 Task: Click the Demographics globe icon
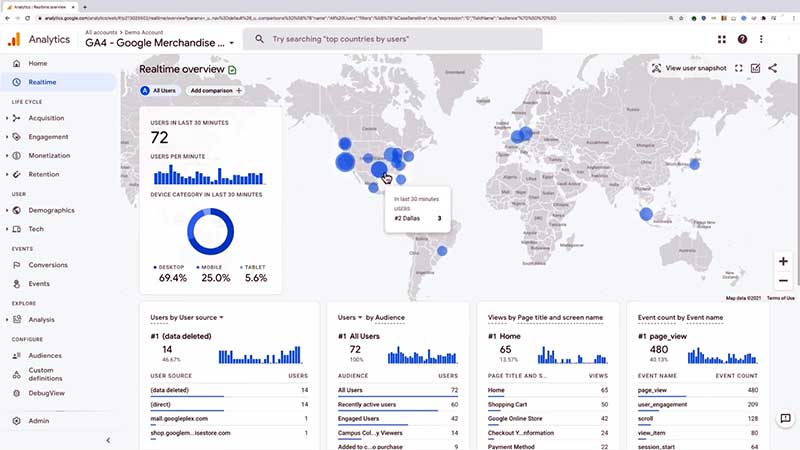pyautogui.click(x=16, y=210)
